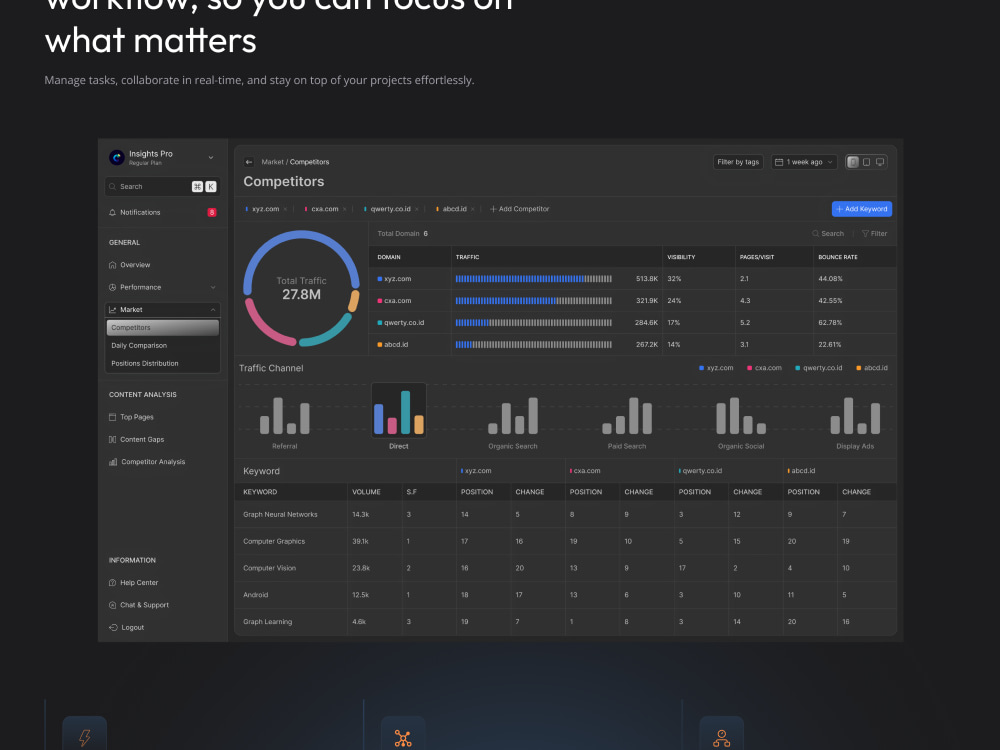Remove the qwerty.co.id competitor tag

[416, 209]
